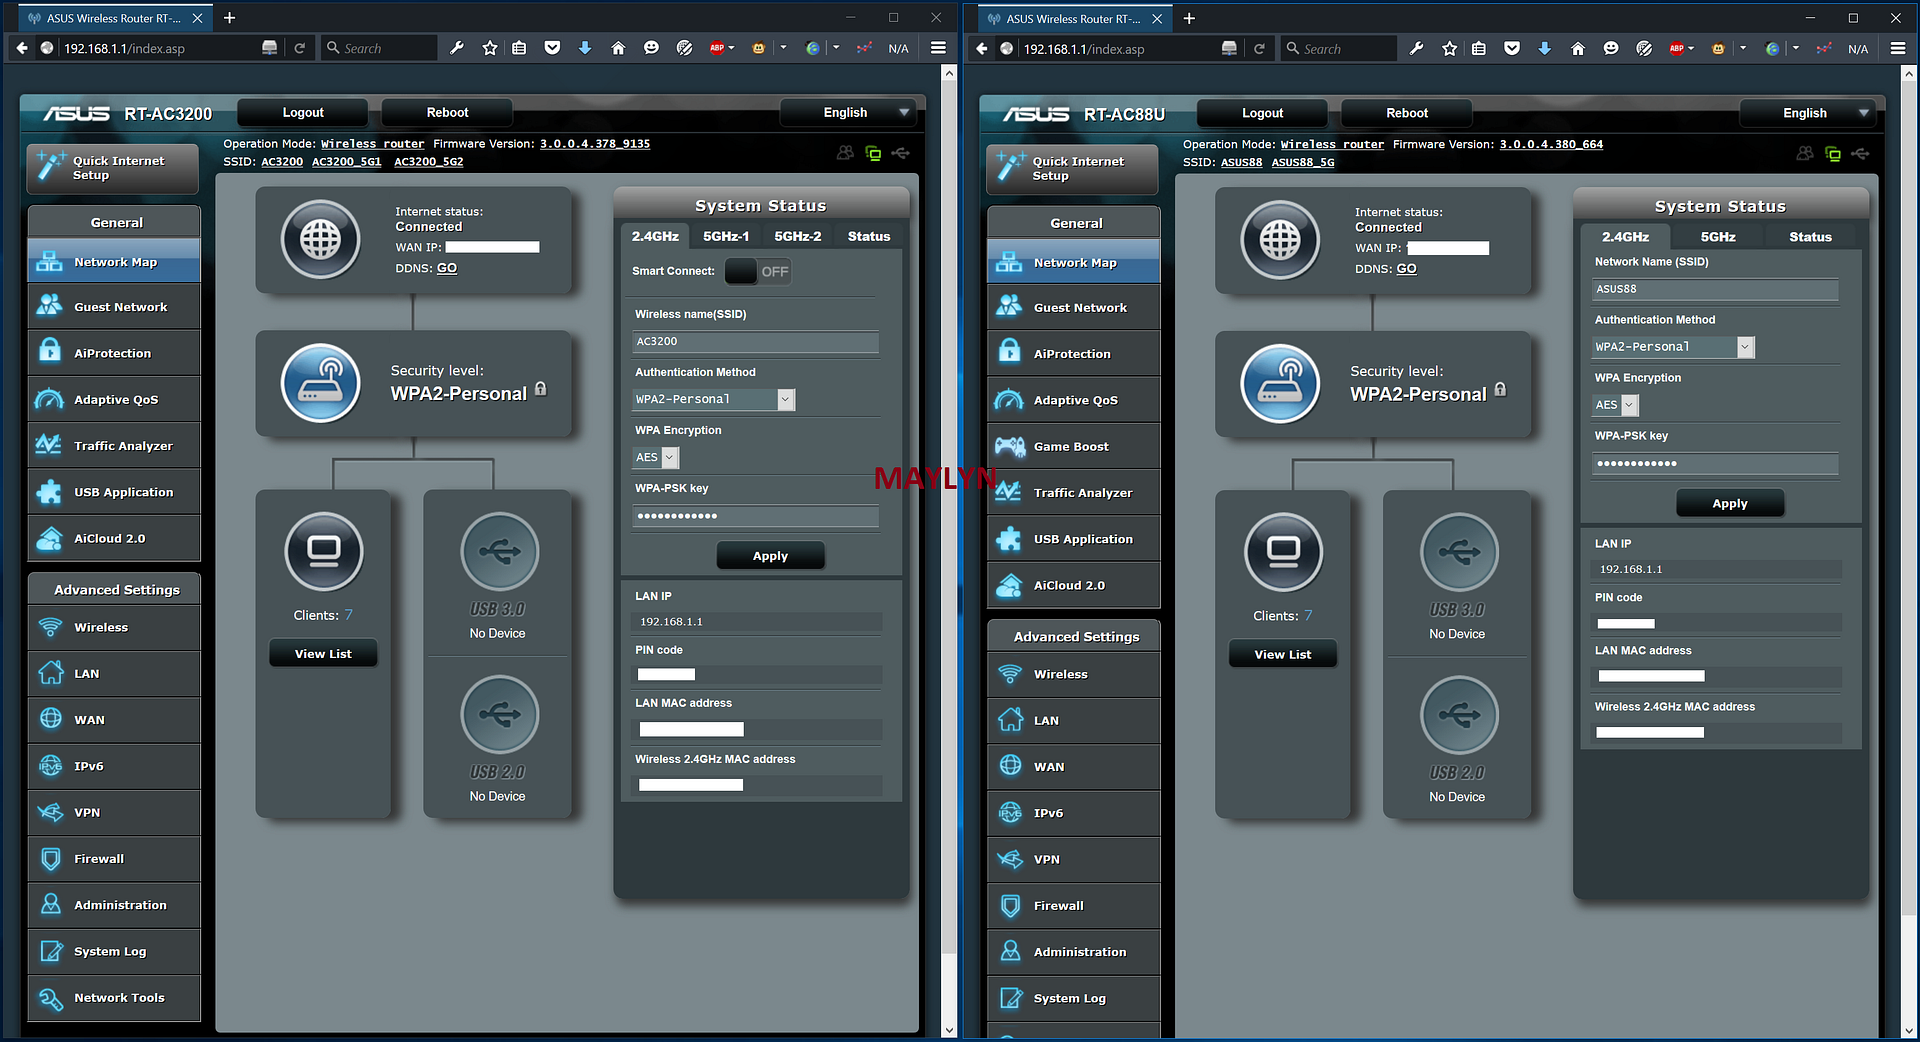Open IPv6 settings in RT-AC88U sidebar
1920x1042 pixels.
[x=1073, y=813]
